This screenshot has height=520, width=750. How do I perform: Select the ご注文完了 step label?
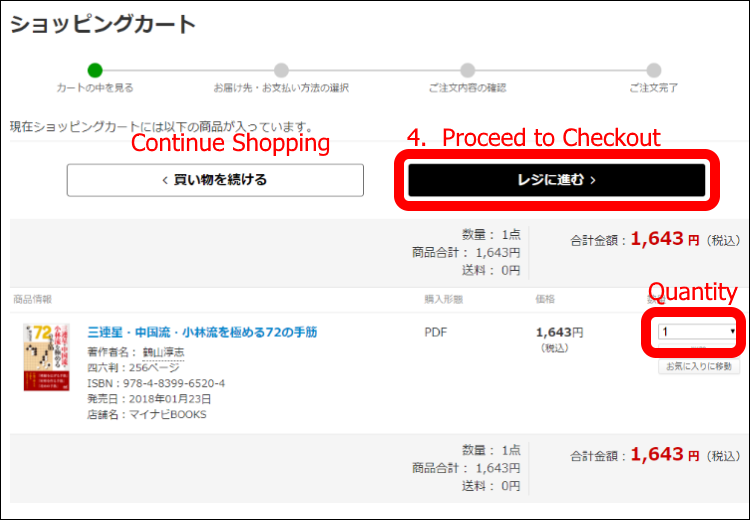[653, 88]
